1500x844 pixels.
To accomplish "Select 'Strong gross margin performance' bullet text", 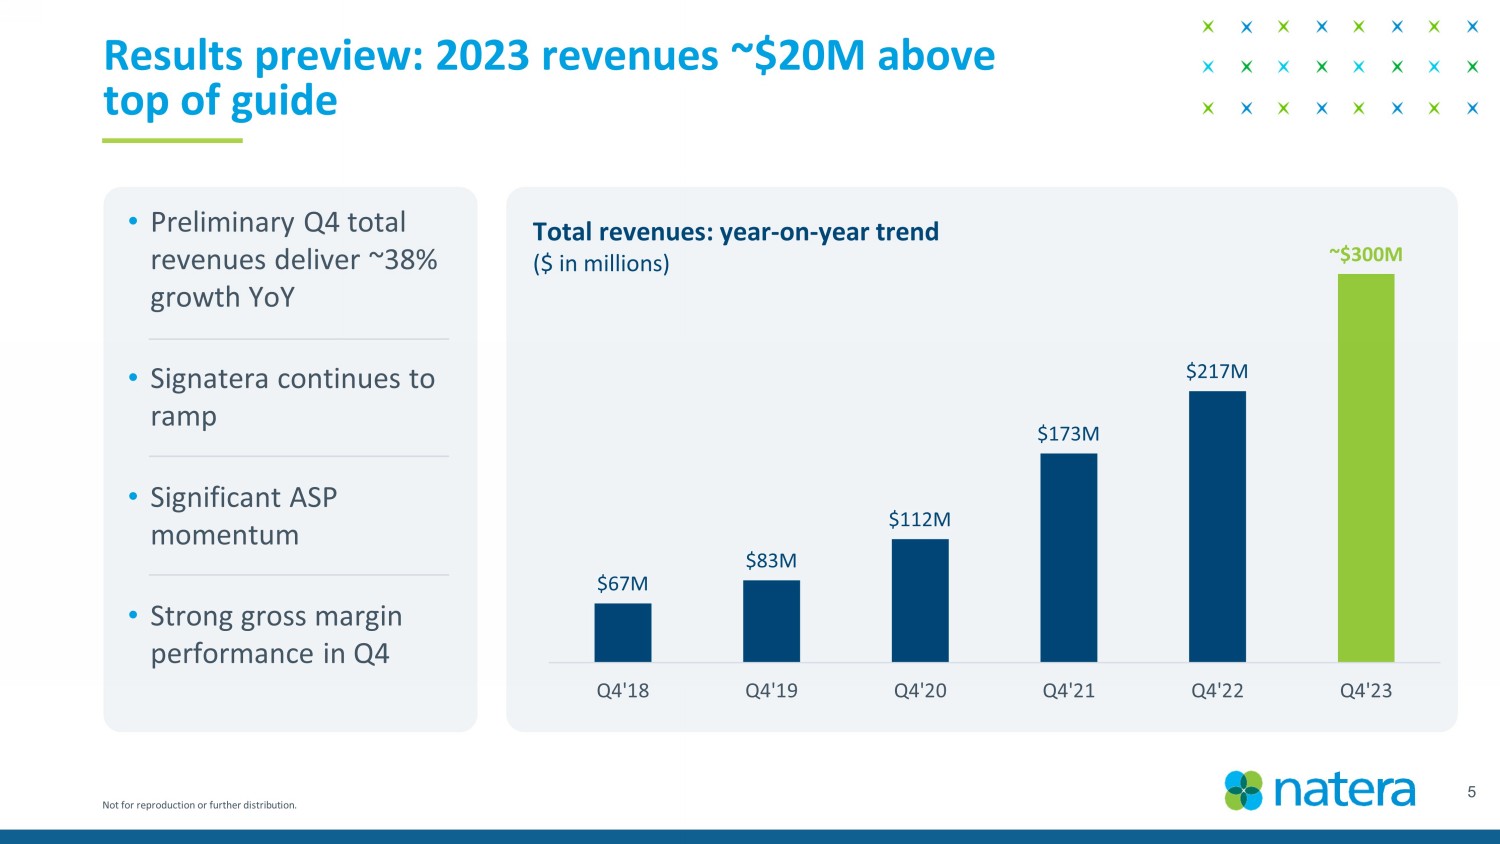I will pos(276,634).
